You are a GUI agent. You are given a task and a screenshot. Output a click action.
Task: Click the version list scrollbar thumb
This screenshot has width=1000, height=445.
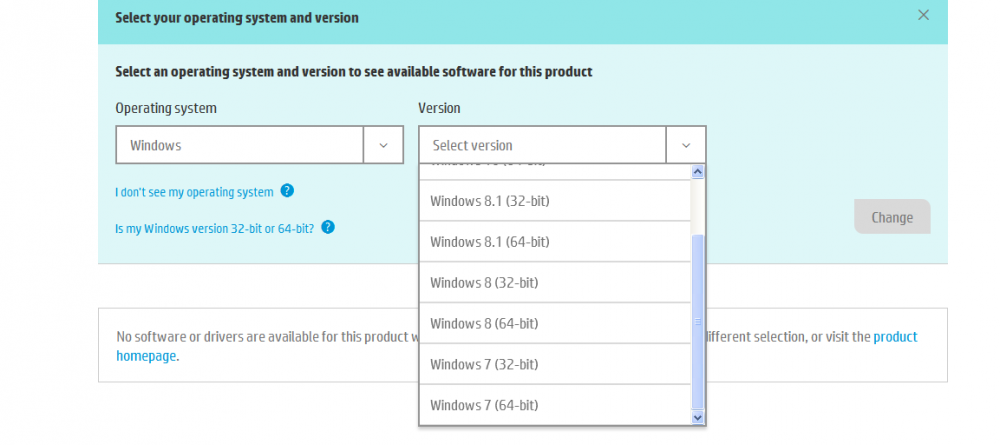click(698, 320)
